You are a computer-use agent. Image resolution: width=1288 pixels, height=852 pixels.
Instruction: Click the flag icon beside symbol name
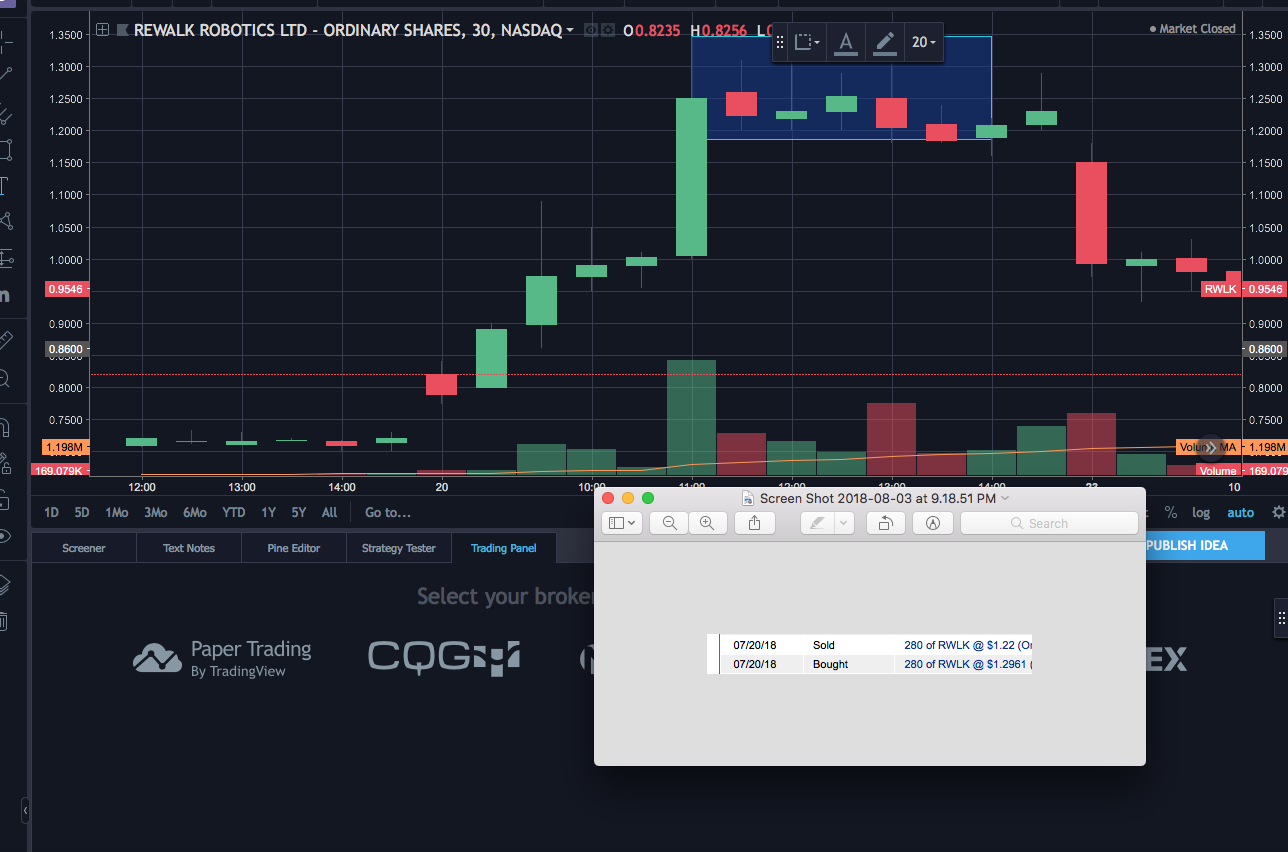pyautogui.click(x=123, y=30)
